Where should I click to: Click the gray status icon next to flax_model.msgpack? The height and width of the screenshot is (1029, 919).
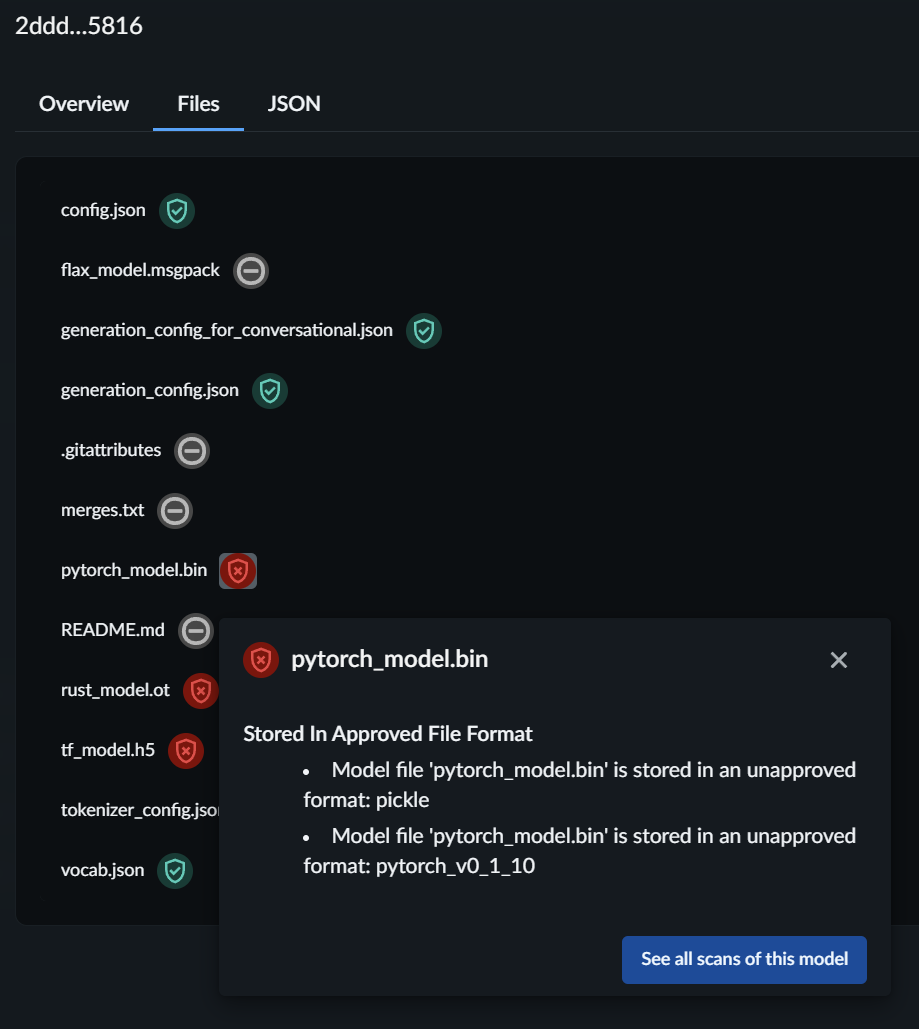[x=250, y=270]
